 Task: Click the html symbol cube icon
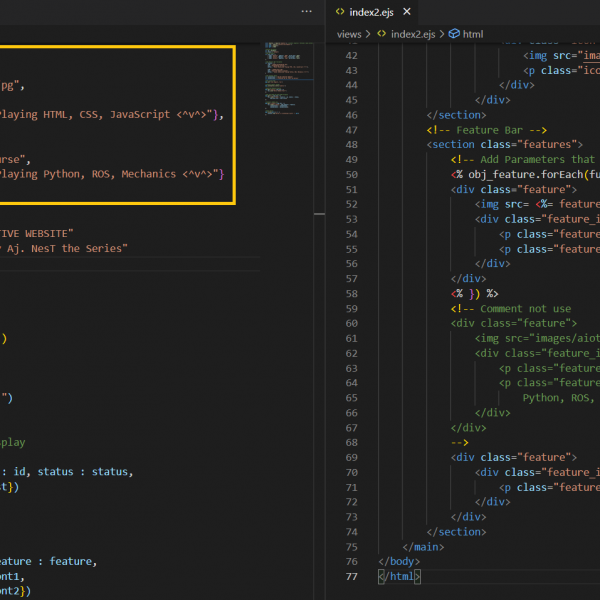pyautogui.click(x=454, y=33)
